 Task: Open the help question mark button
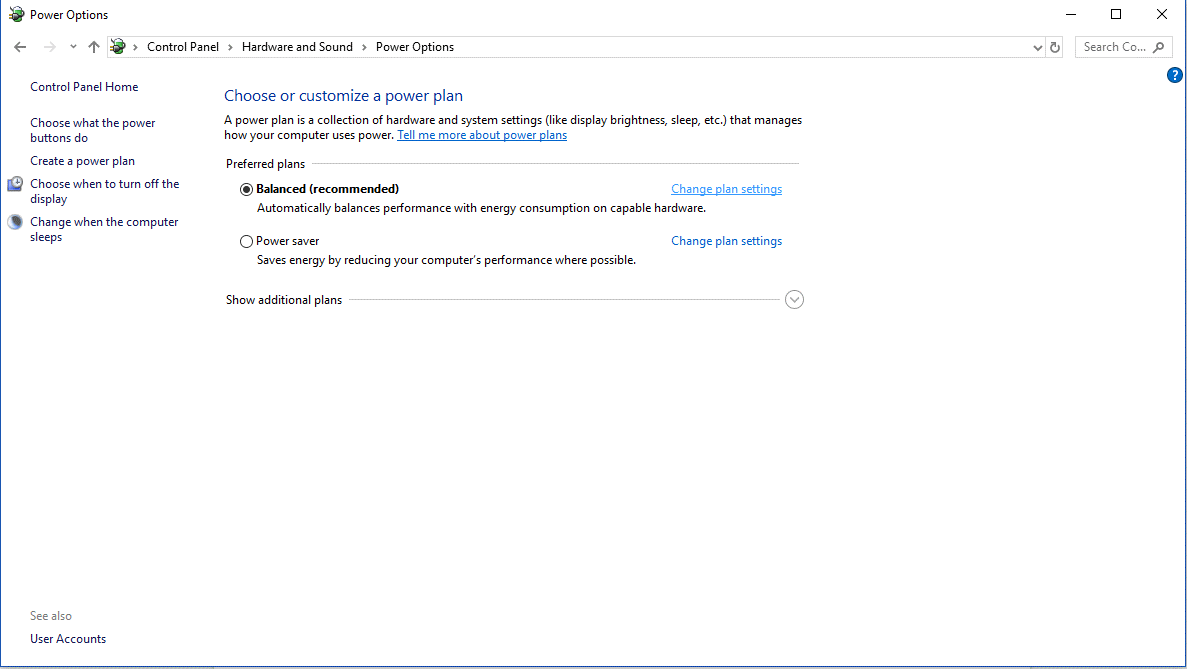coord(1174,75)
